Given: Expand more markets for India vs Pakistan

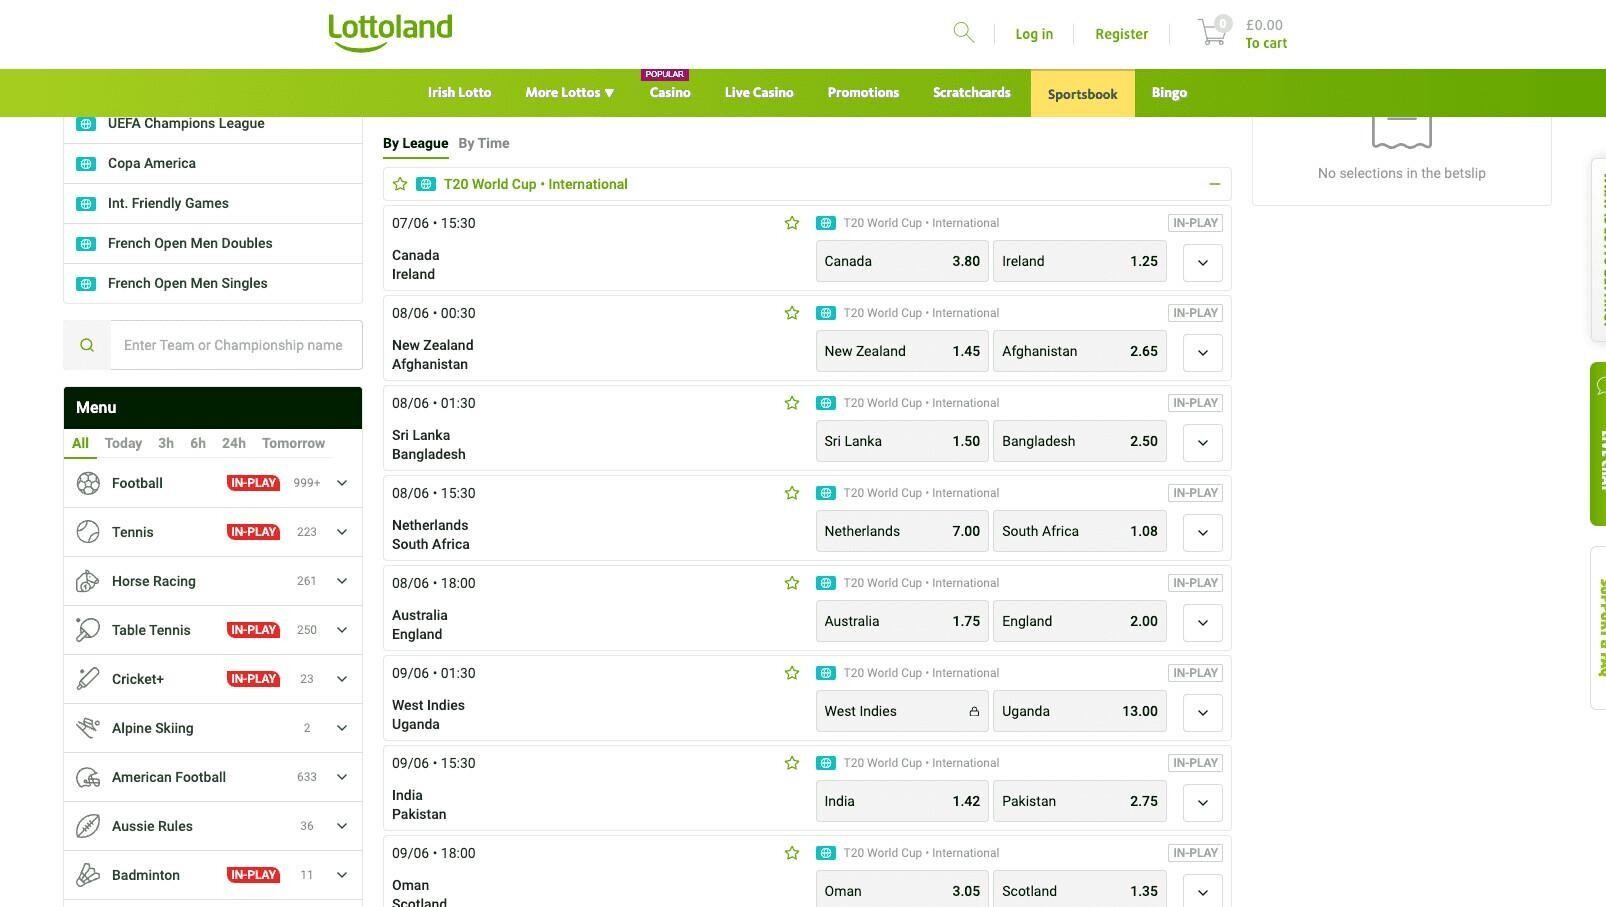Looking at the screenshot, I should 1203,802.
